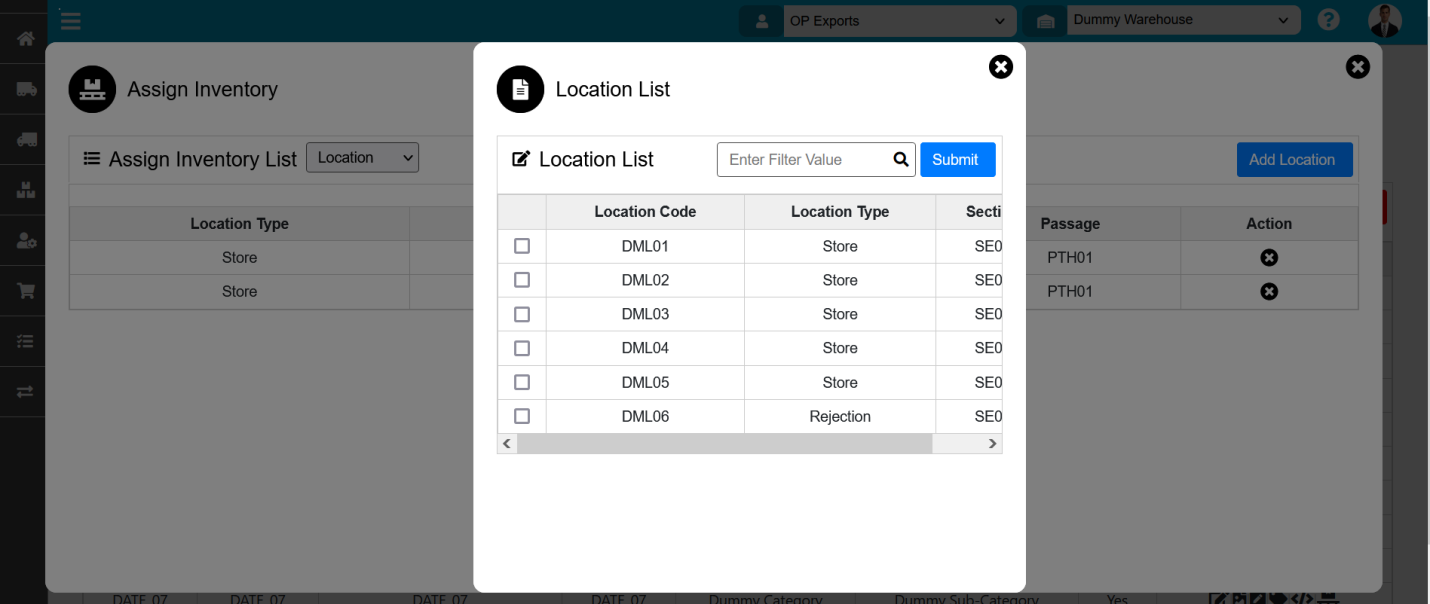This screenshot has height=604, width=1430.
Task: Open the boxes inventory sidebar icon
Action: click(26, 190)
